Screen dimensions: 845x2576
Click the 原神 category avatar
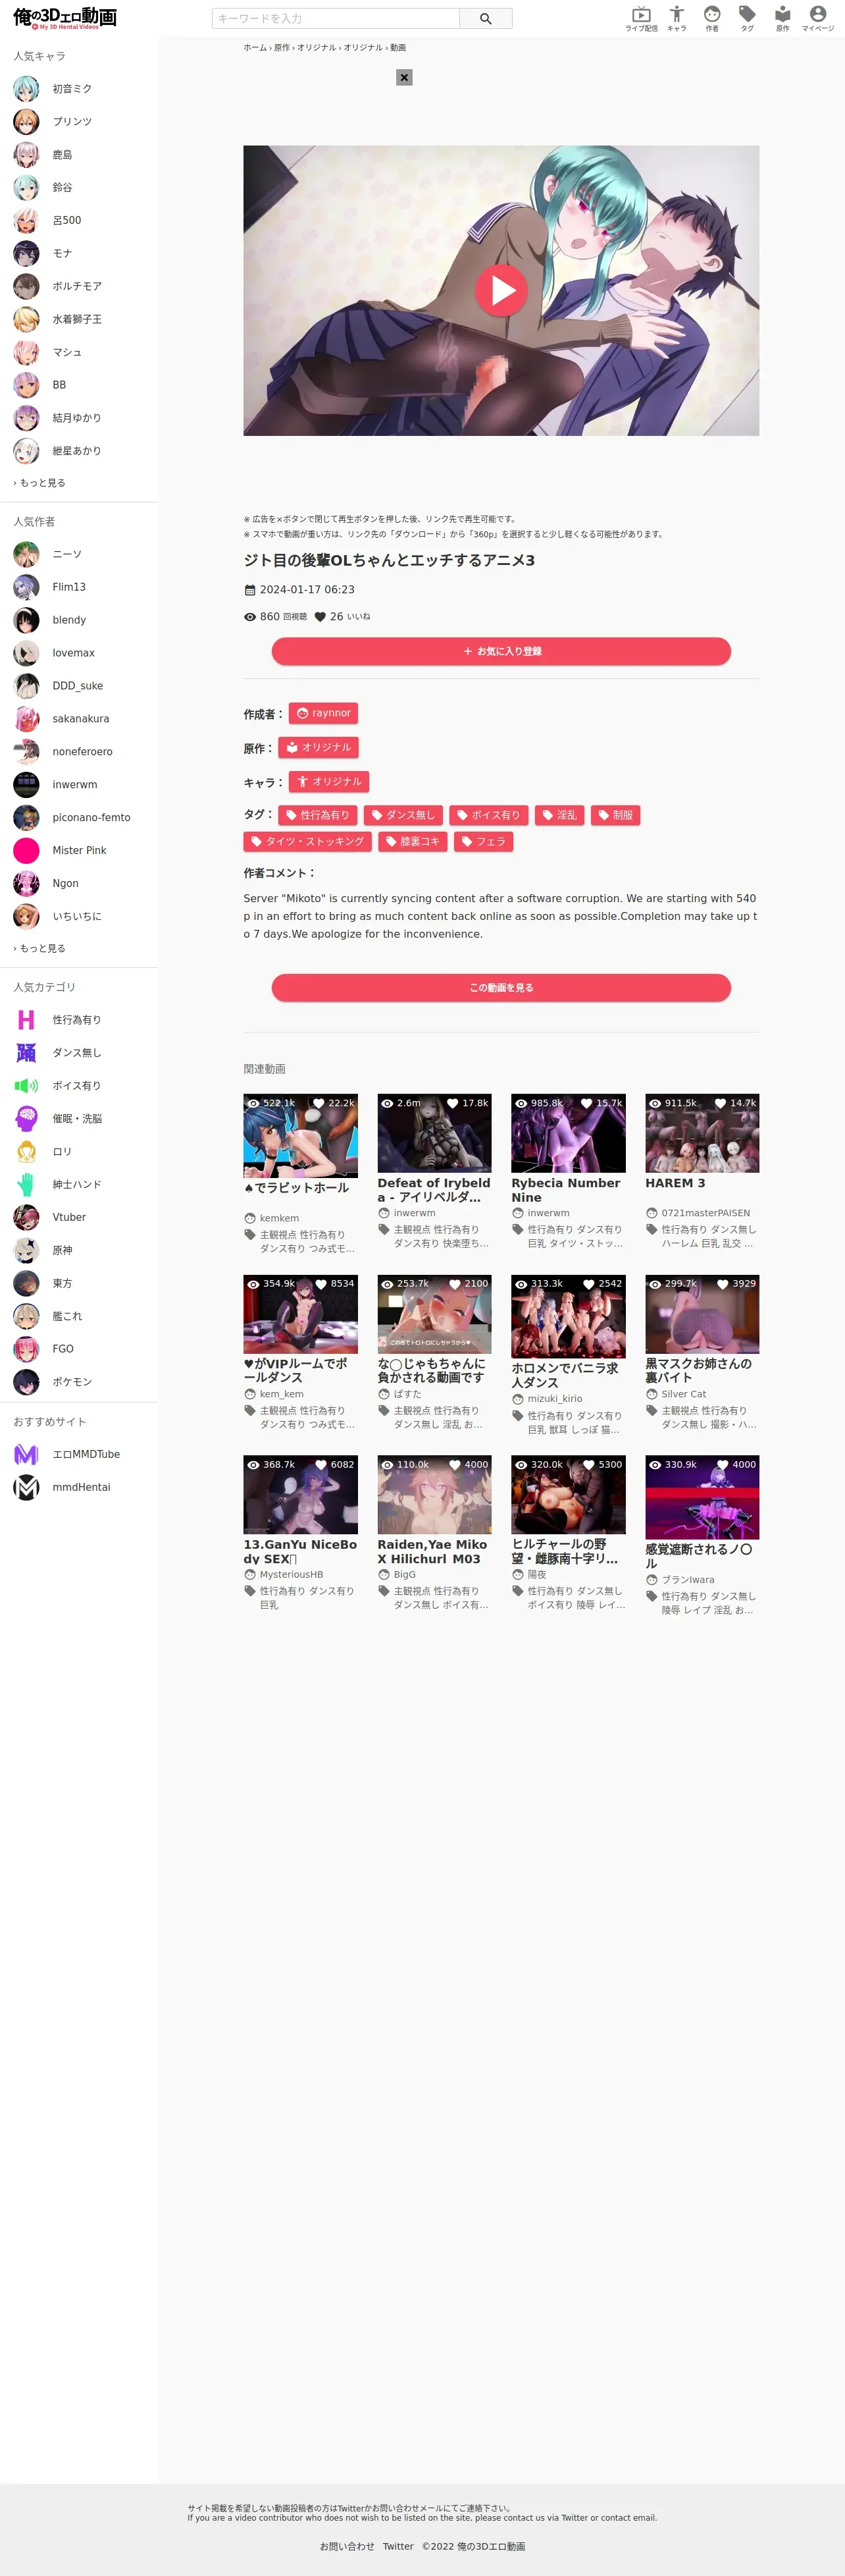click(x=26, y=1250)
